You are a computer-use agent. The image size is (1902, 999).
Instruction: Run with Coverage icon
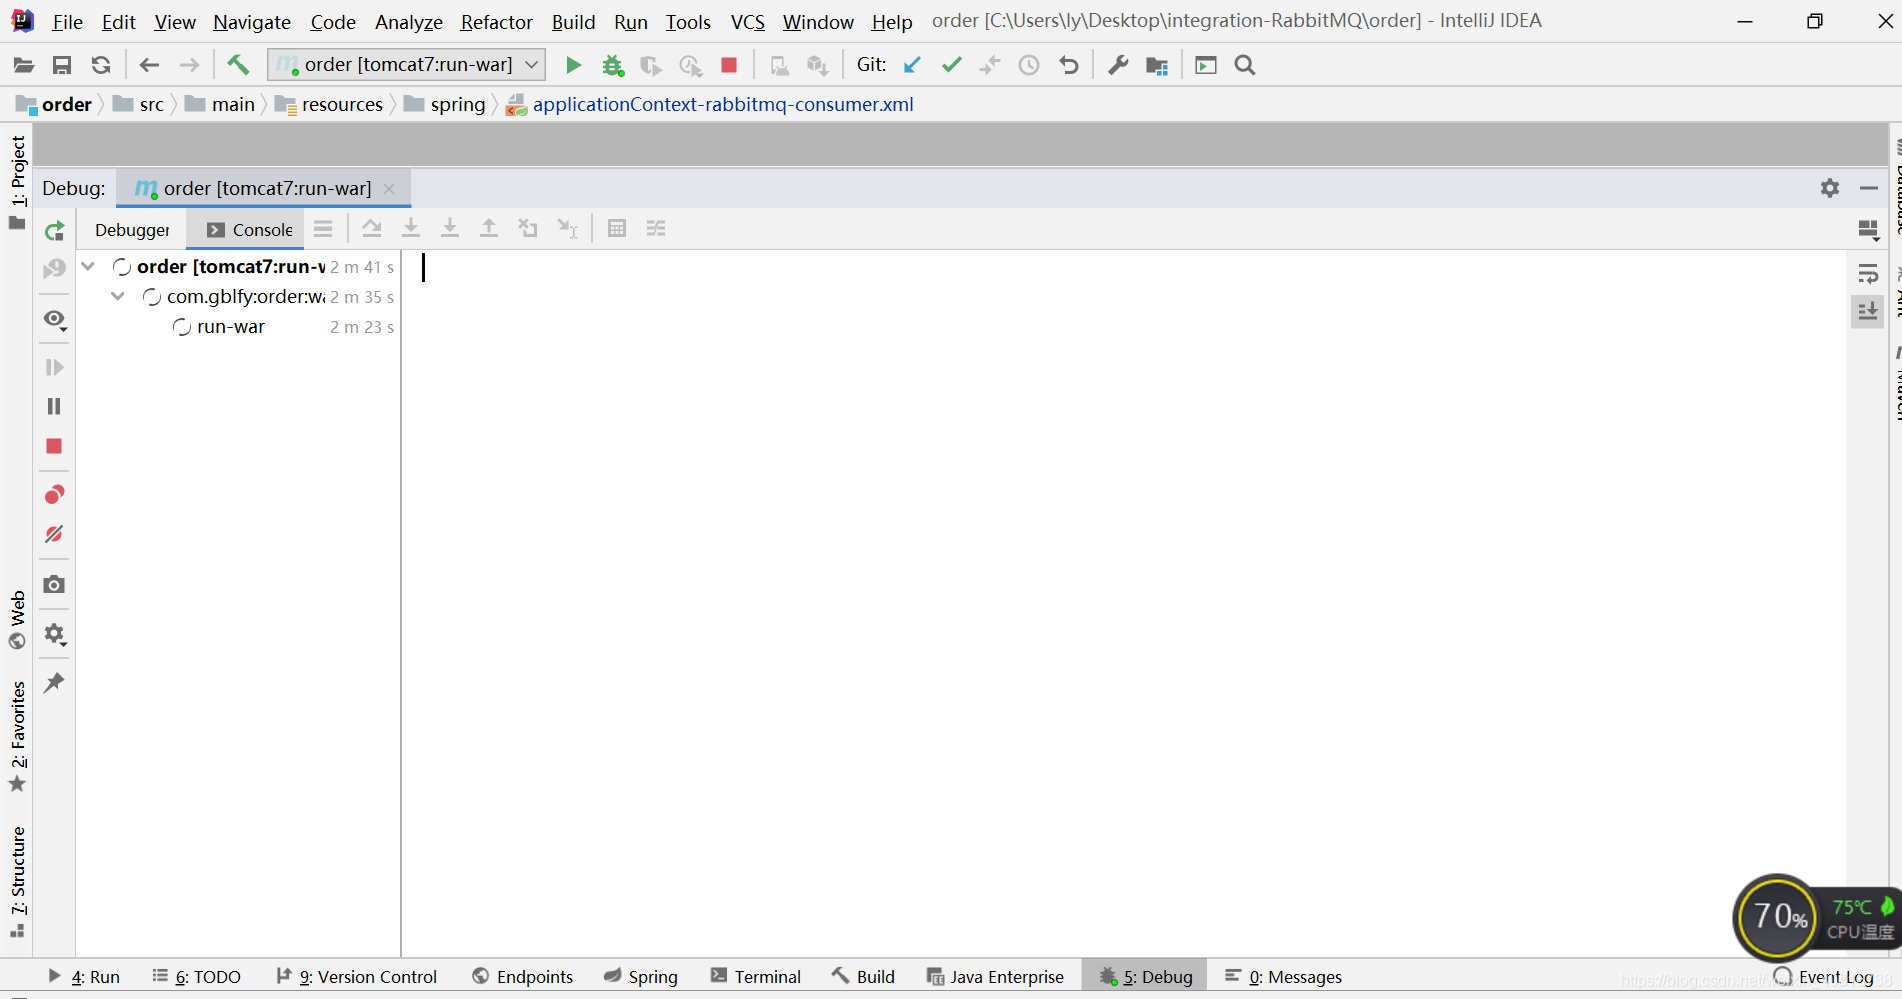[651, 65]
